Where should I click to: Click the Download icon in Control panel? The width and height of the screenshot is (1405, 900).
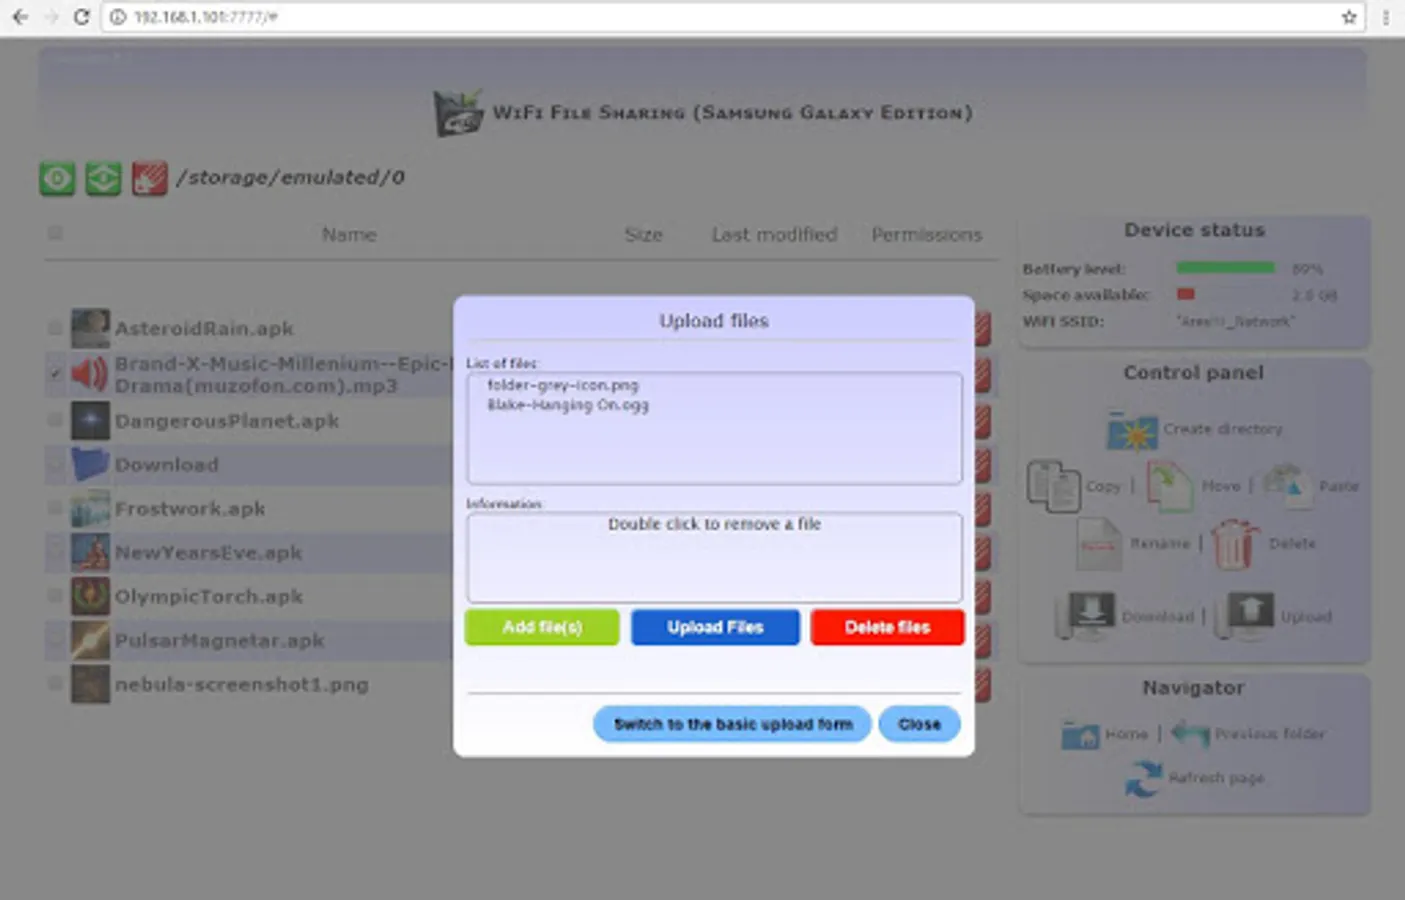(x=1086, y=615)
